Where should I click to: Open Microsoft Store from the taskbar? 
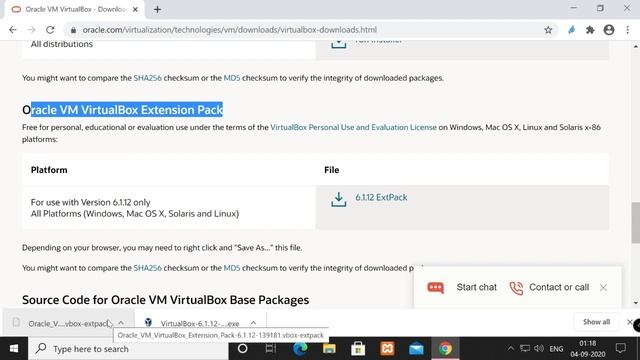[358, 349]
